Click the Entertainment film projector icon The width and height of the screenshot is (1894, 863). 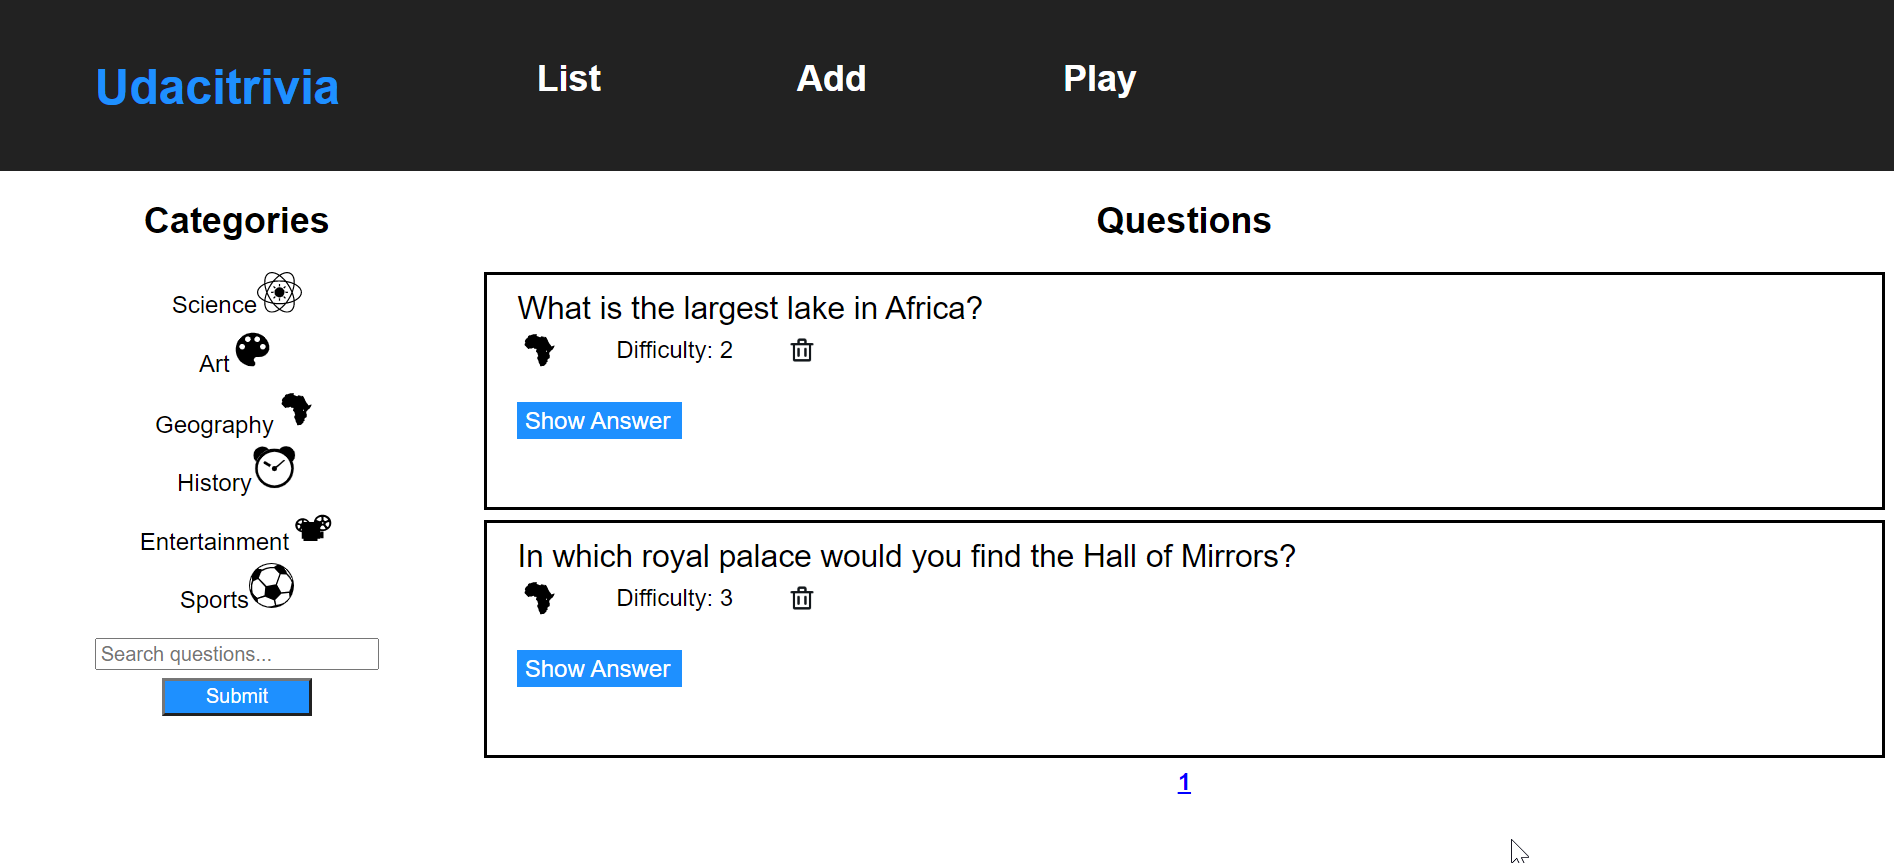point(313,527)
